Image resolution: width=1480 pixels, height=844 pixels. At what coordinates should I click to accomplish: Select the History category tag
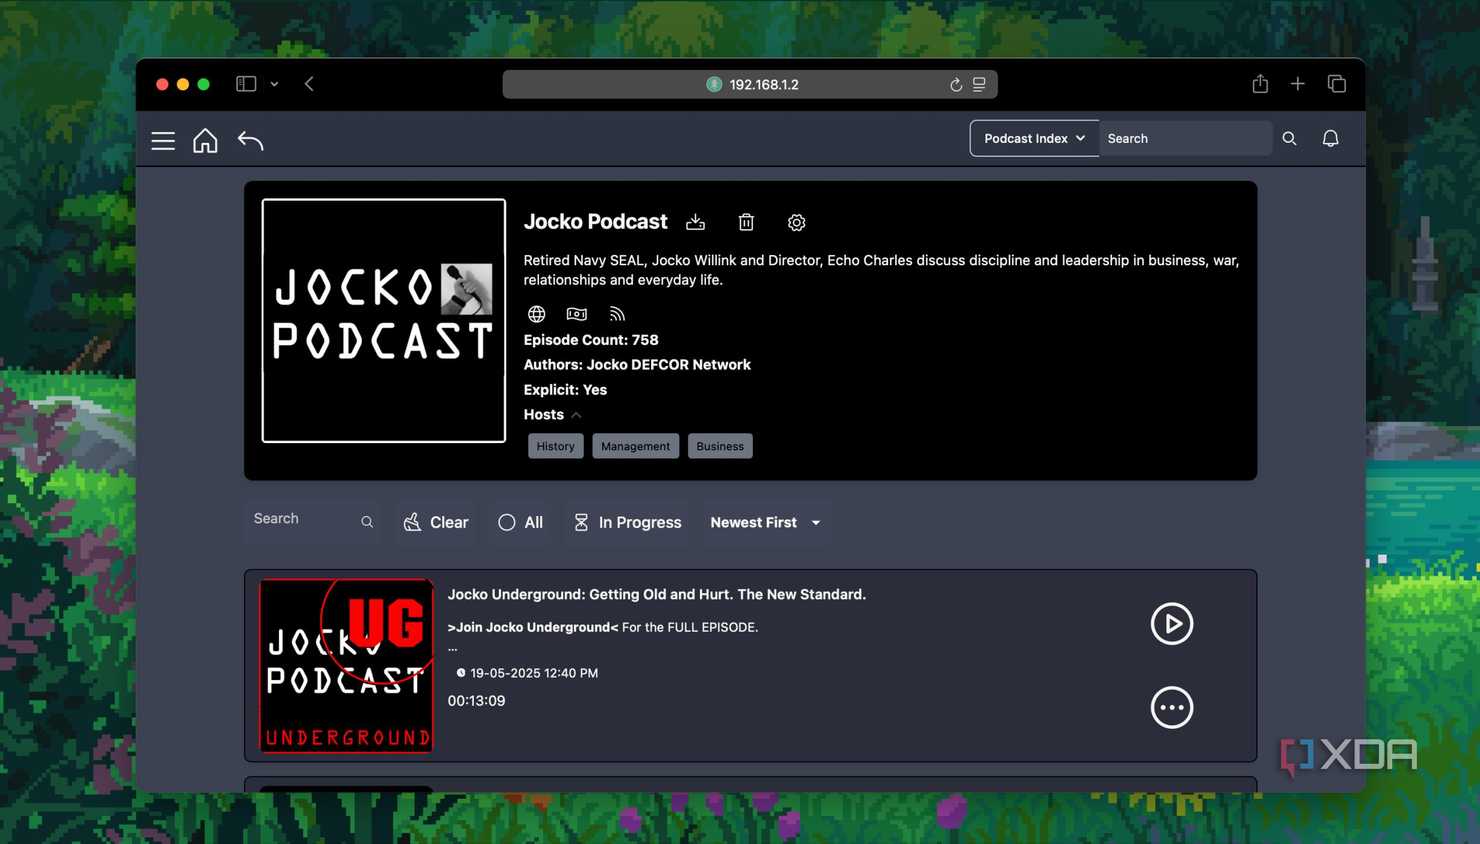[555, 446]
